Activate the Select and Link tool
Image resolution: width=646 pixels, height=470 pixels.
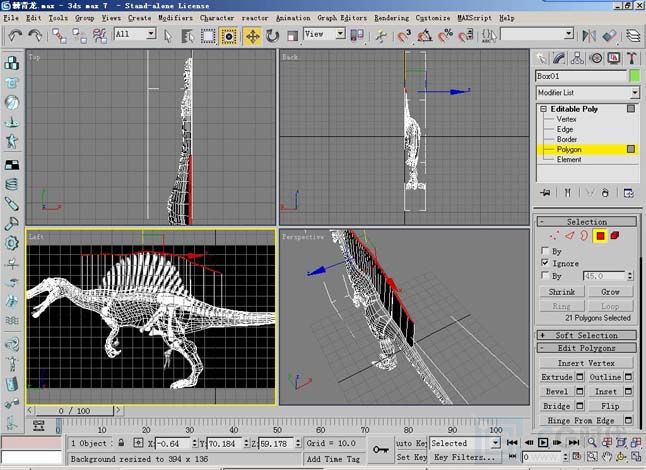tap(59, 36)
